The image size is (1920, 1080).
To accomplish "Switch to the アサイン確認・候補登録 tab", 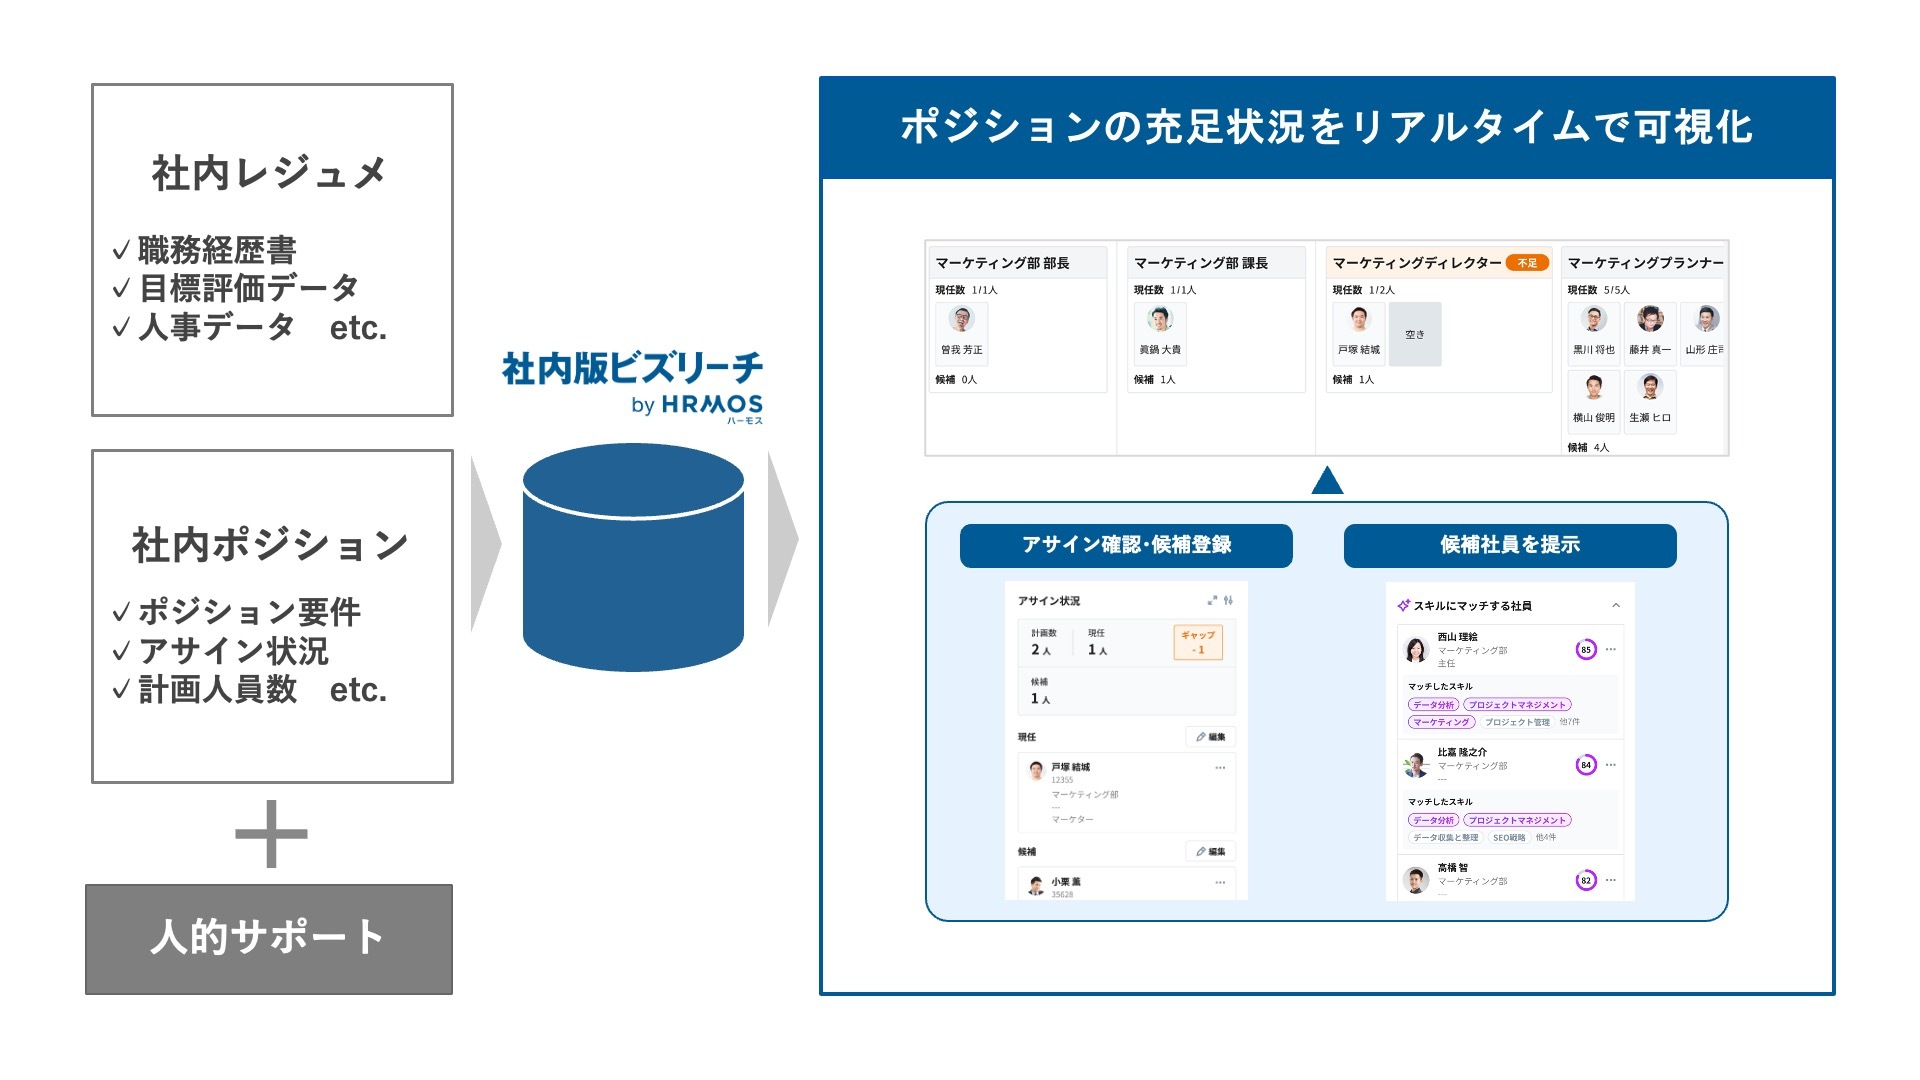I will (1126, 546).
